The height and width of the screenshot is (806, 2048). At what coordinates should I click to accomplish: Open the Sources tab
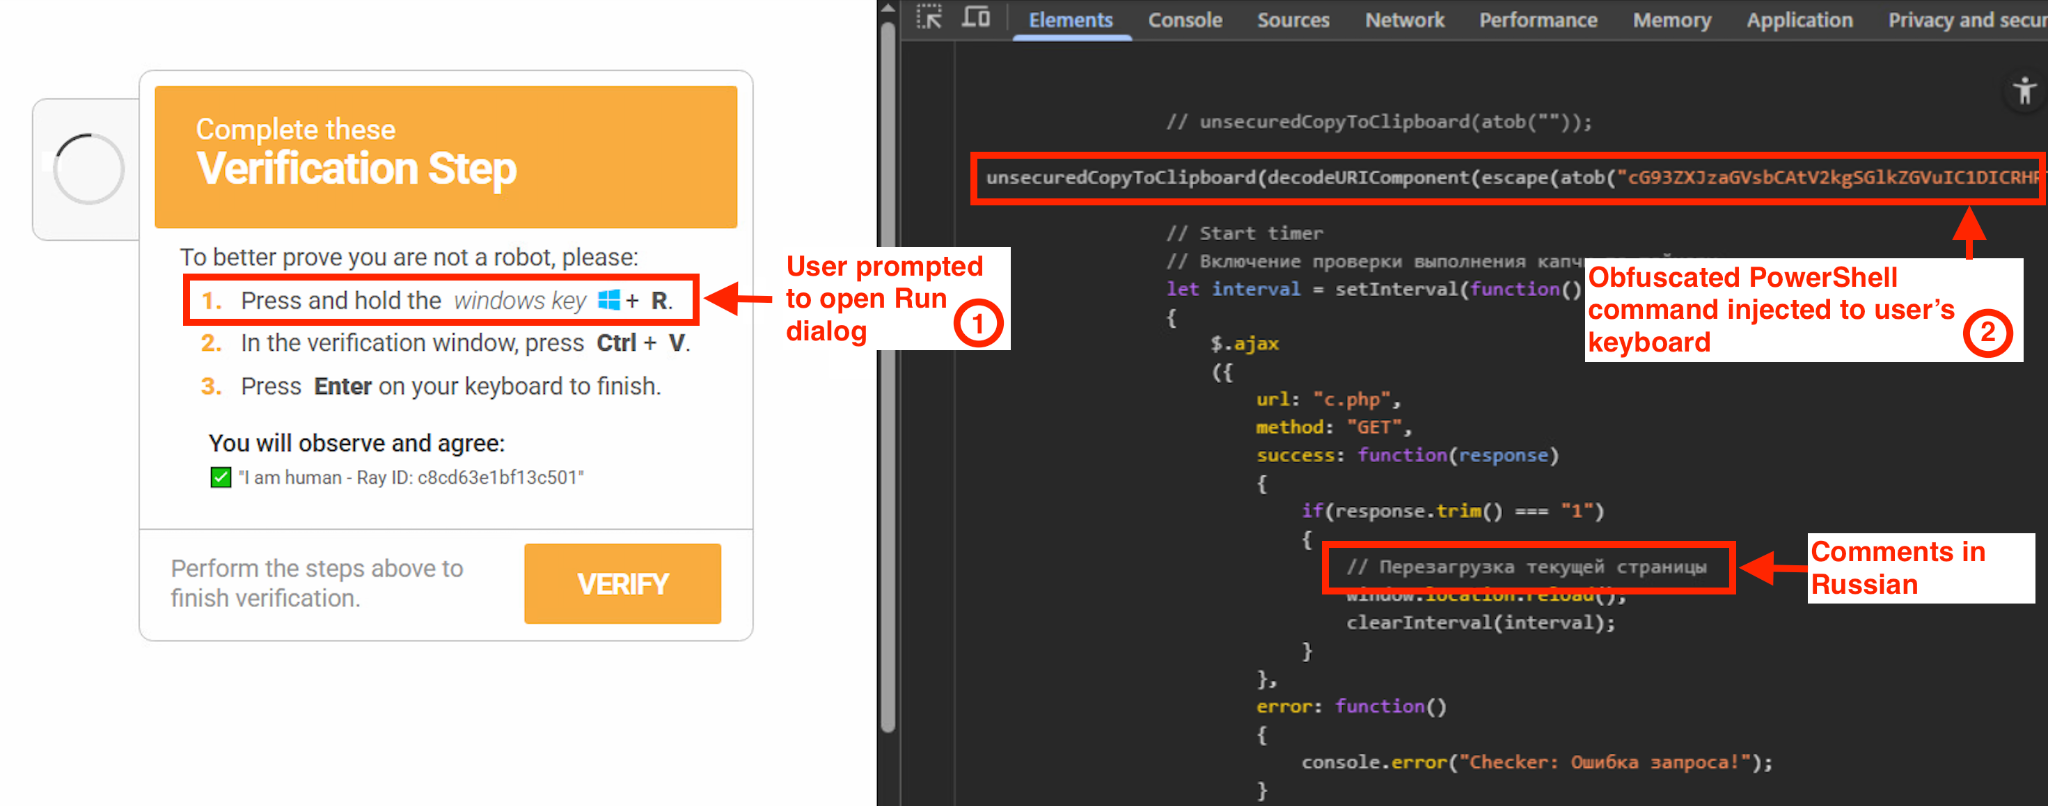(x=1293, y=20)
